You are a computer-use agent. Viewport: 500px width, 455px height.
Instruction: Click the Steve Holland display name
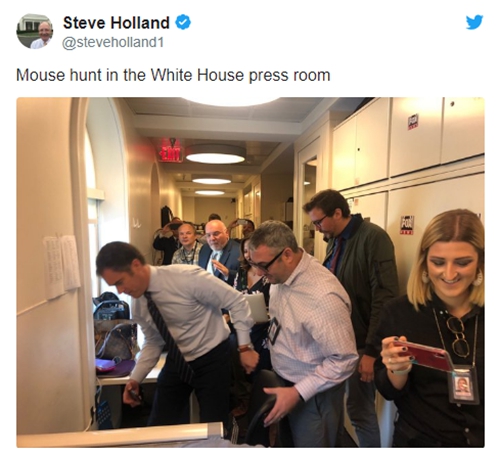point(116,23)
